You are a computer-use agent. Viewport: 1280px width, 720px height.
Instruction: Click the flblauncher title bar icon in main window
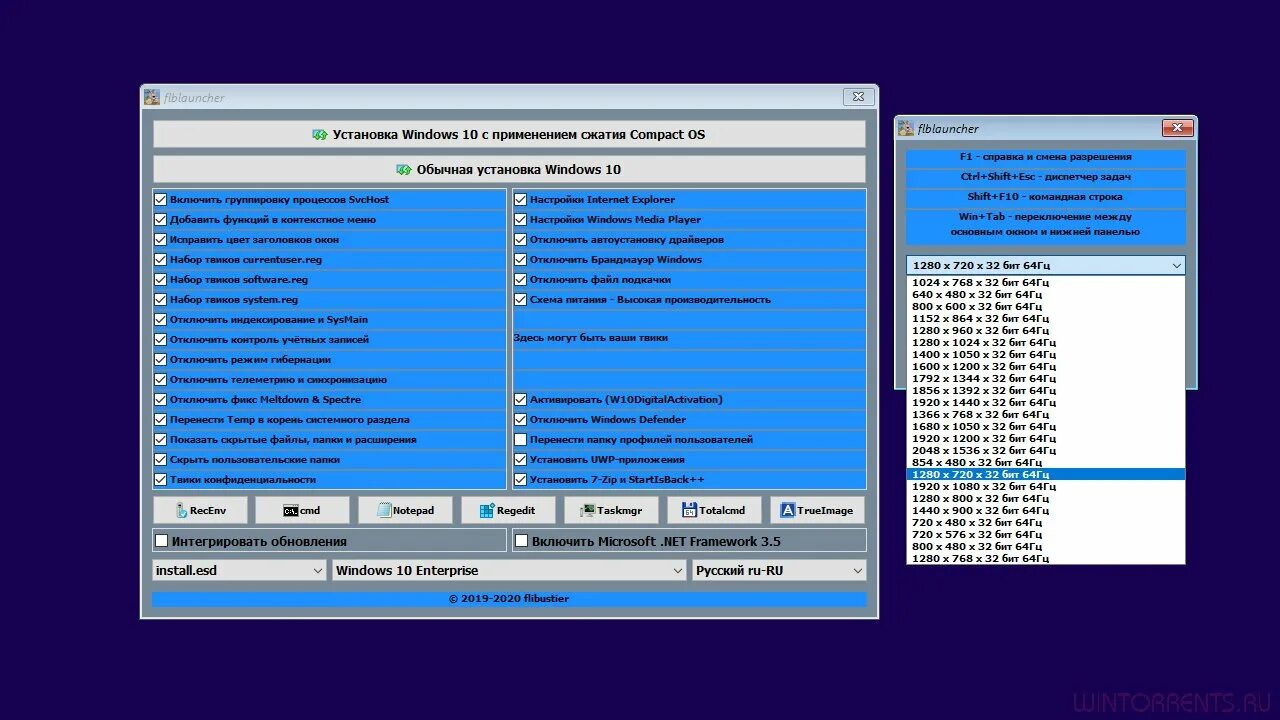(x=152, y=97)
